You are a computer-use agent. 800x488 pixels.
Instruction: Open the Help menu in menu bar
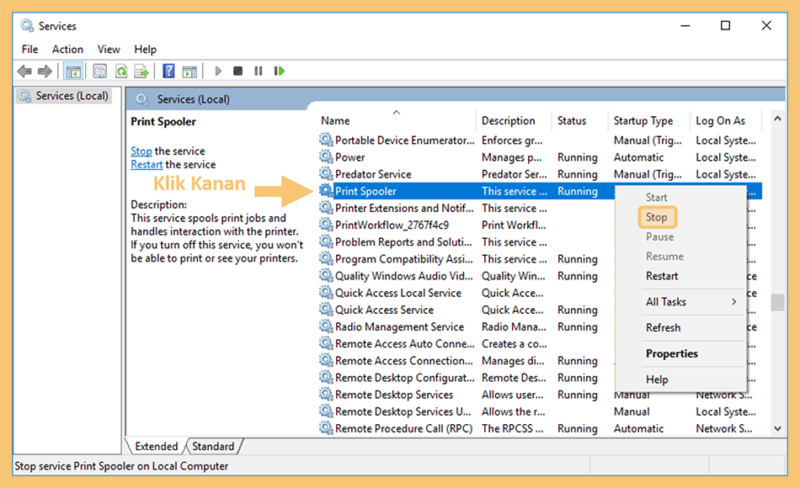click(145, 50)
